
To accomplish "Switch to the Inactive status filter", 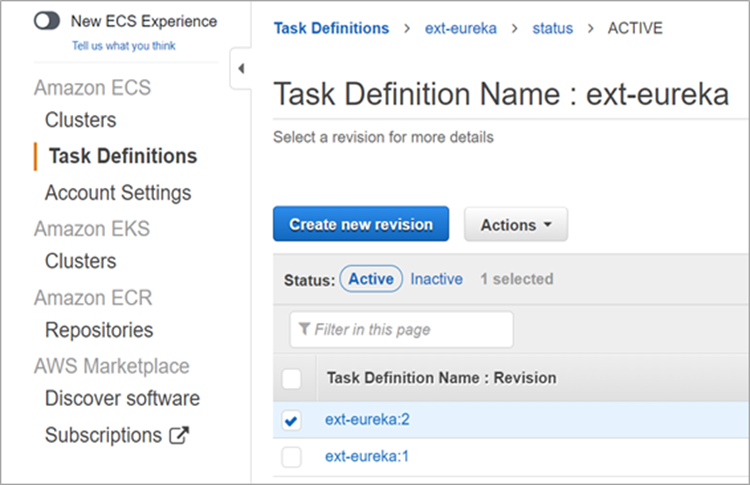I will [436, 279].
